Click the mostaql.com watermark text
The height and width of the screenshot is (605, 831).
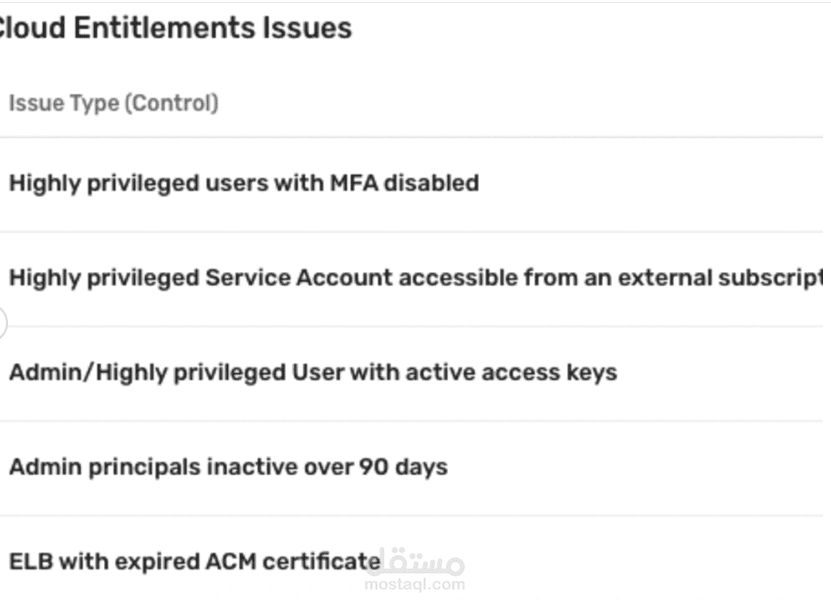[416, 584]
